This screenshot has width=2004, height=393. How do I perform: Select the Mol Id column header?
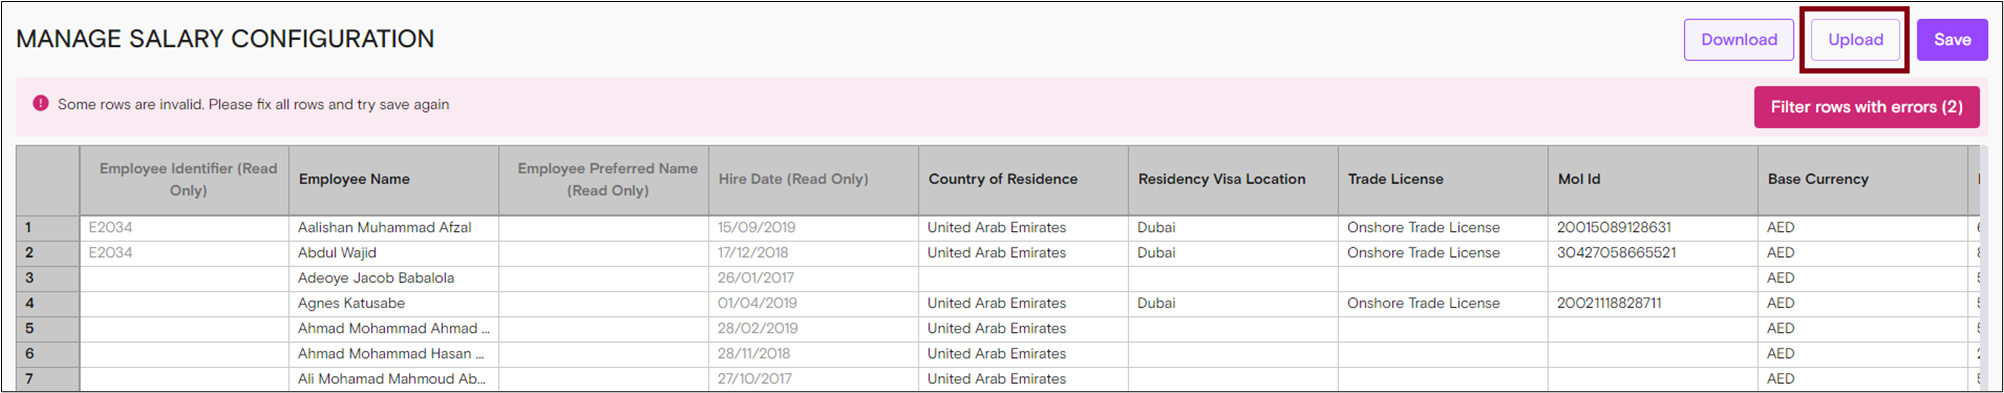pos(1653,180)
